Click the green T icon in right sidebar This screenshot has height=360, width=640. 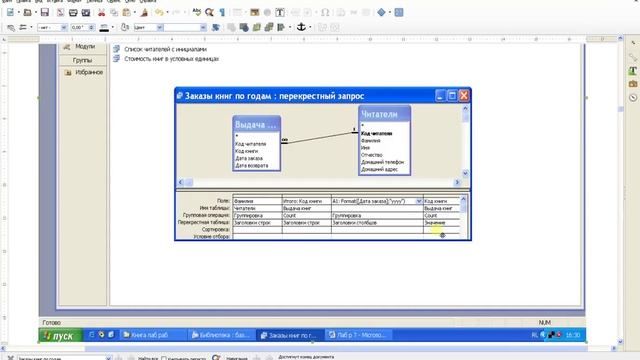(633, 71)
